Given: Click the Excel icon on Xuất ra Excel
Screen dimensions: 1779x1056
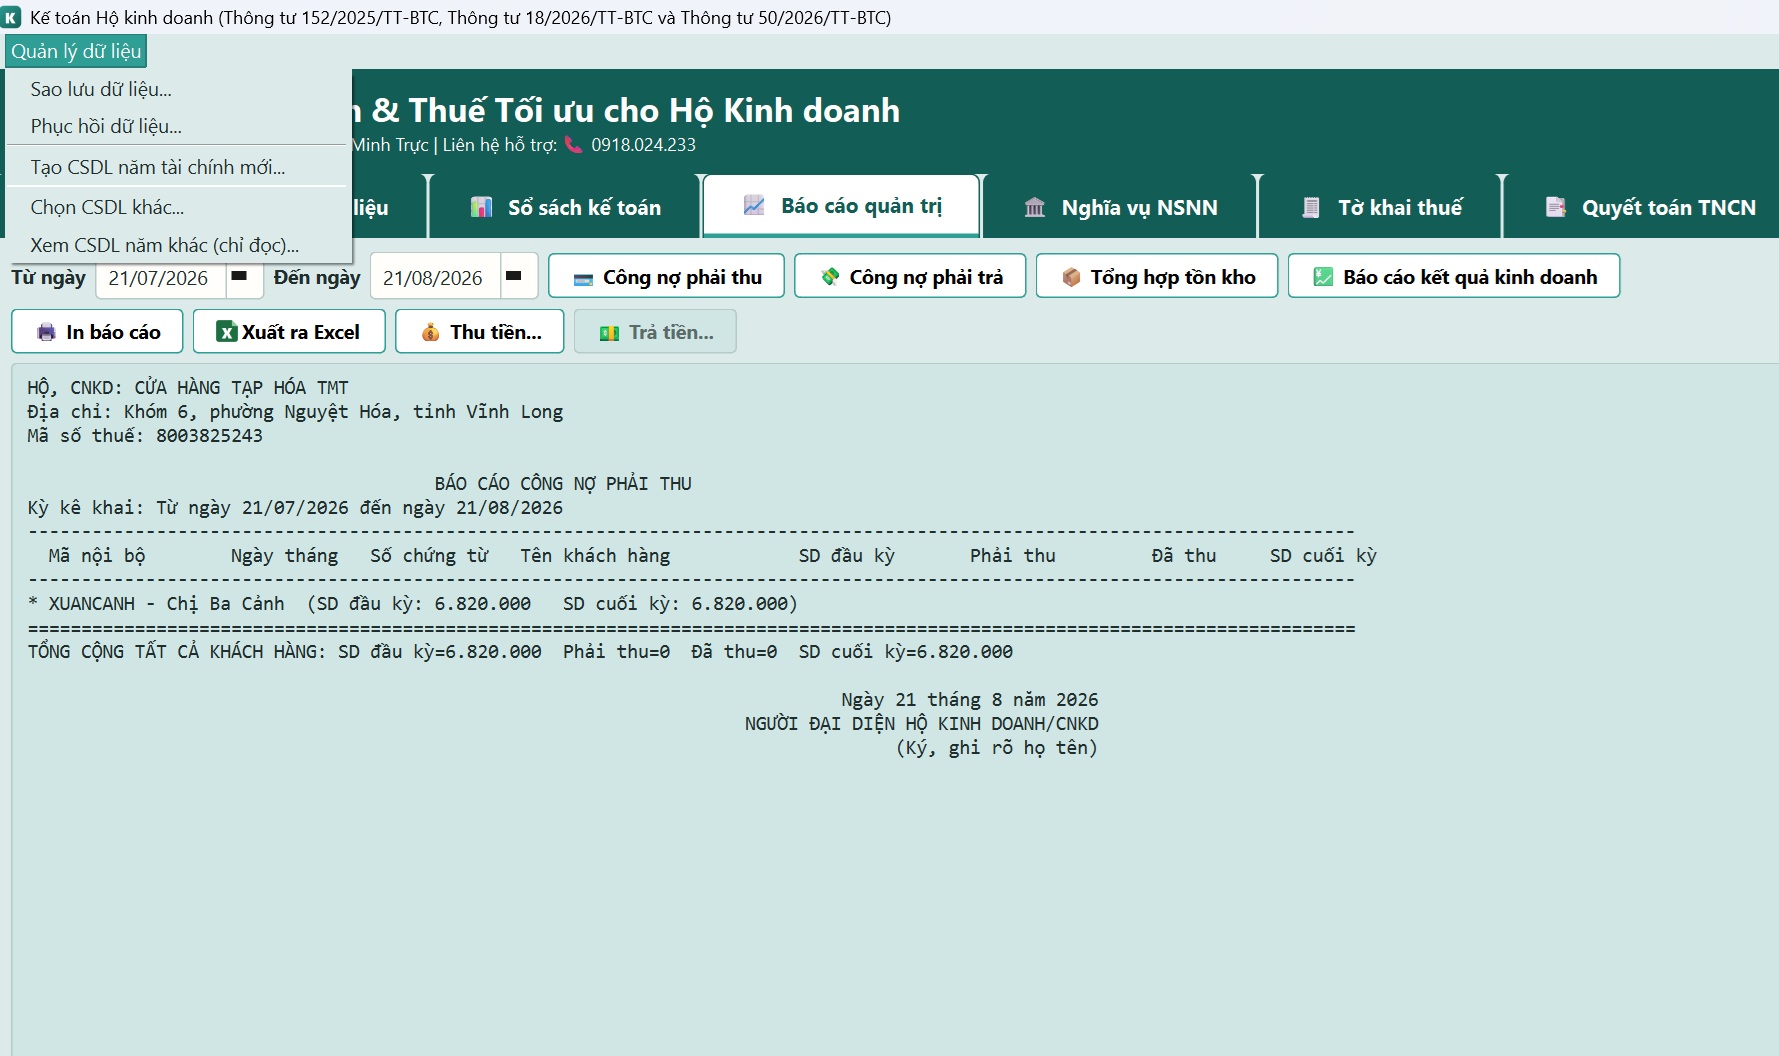Looking at the screenshot, I should pos(227,332).
